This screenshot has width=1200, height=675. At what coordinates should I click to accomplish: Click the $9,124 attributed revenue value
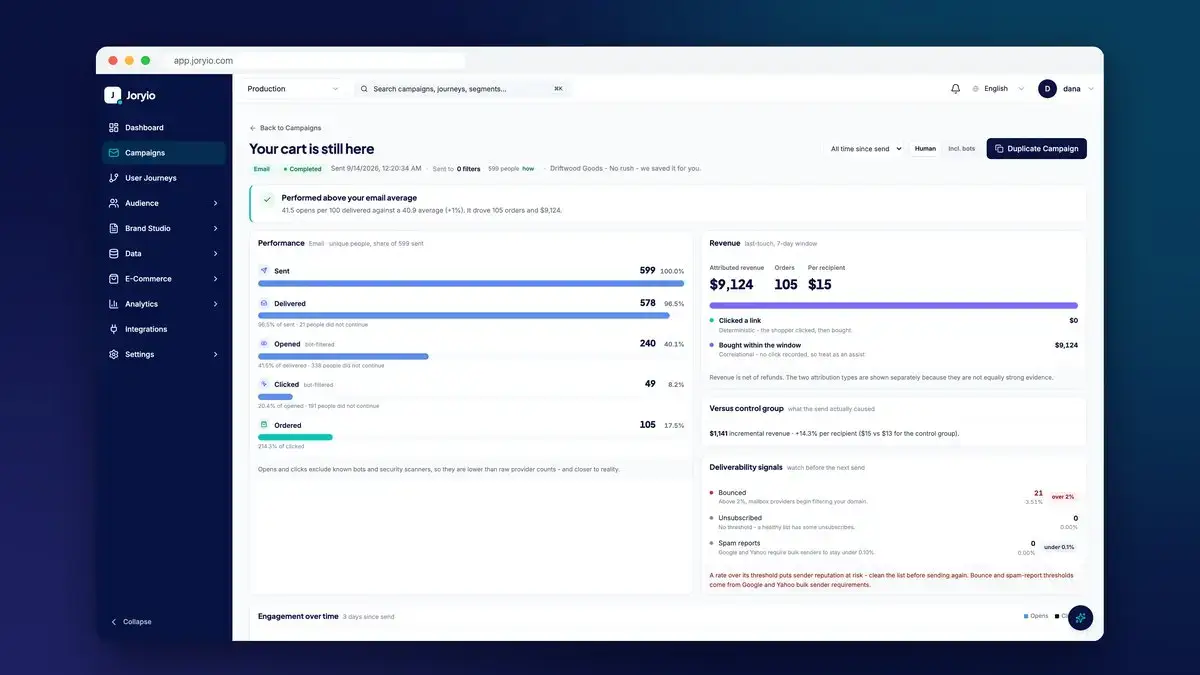[x=731, y=285]
